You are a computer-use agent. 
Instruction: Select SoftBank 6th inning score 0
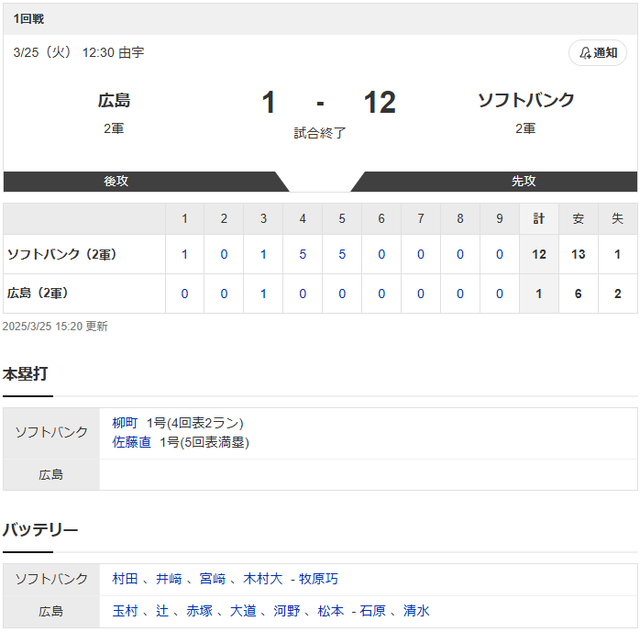click(381, 254)
